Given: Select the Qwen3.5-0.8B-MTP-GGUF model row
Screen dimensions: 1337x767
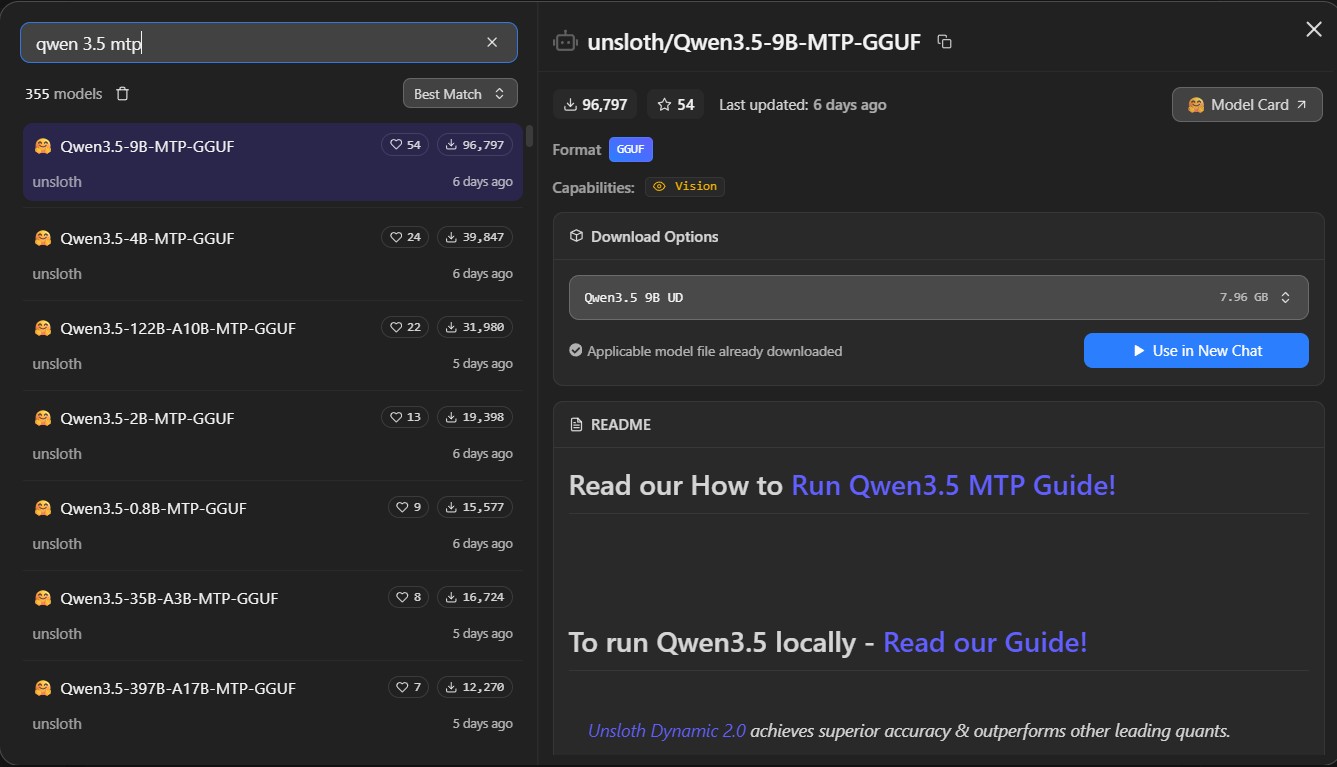Looking at the screenshot, I should (x=272, y=525).
